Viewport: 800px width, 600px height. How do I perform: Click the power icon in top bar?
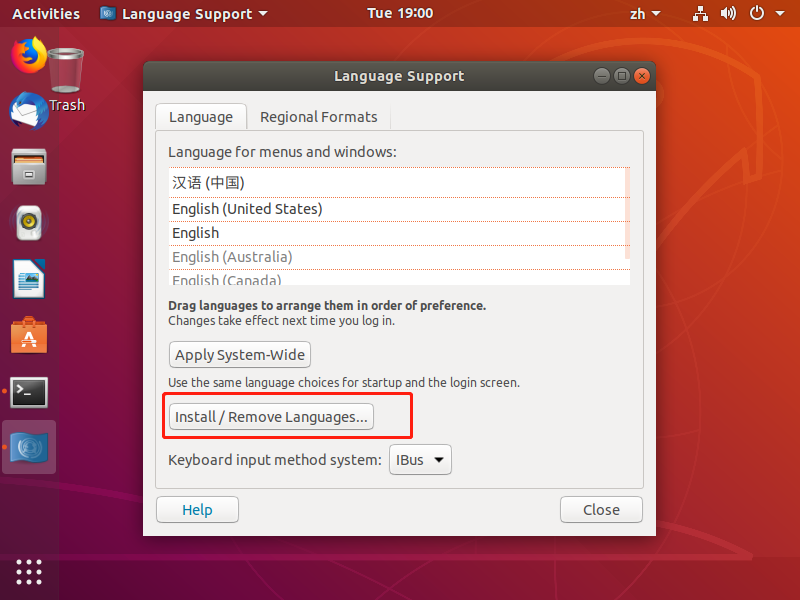click(757, 14)
